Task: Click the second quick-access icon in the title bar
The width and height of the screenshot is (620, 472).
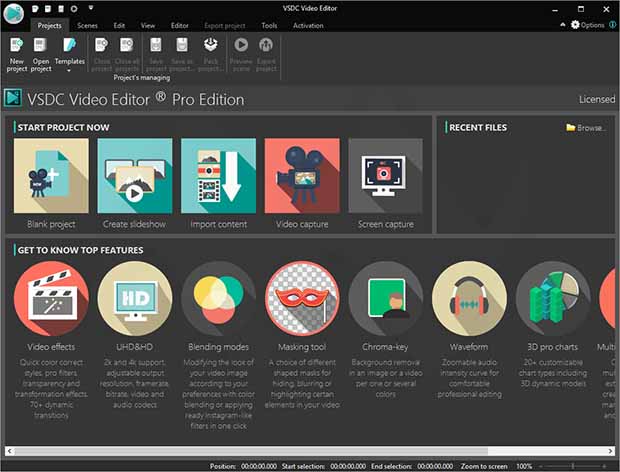Action: click(x=48, y=8)
